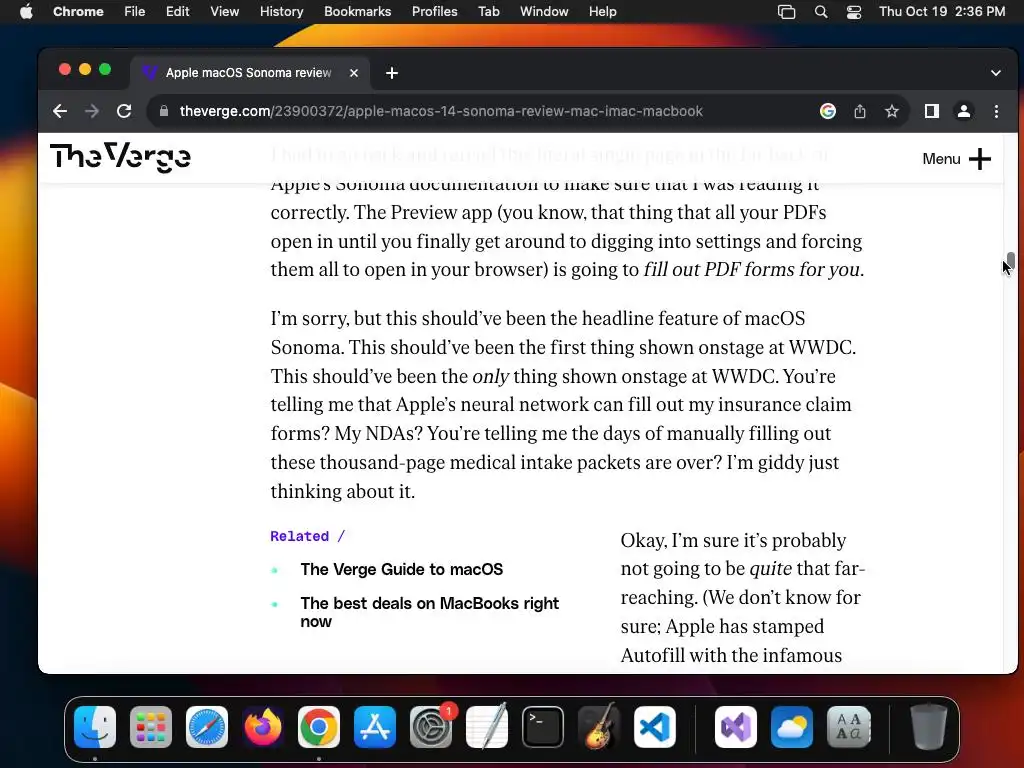The height and width of the screenshot is (768, 1024).
Task: Open Visual Studio Code from the dock
Action: click(x=655, y=727)
